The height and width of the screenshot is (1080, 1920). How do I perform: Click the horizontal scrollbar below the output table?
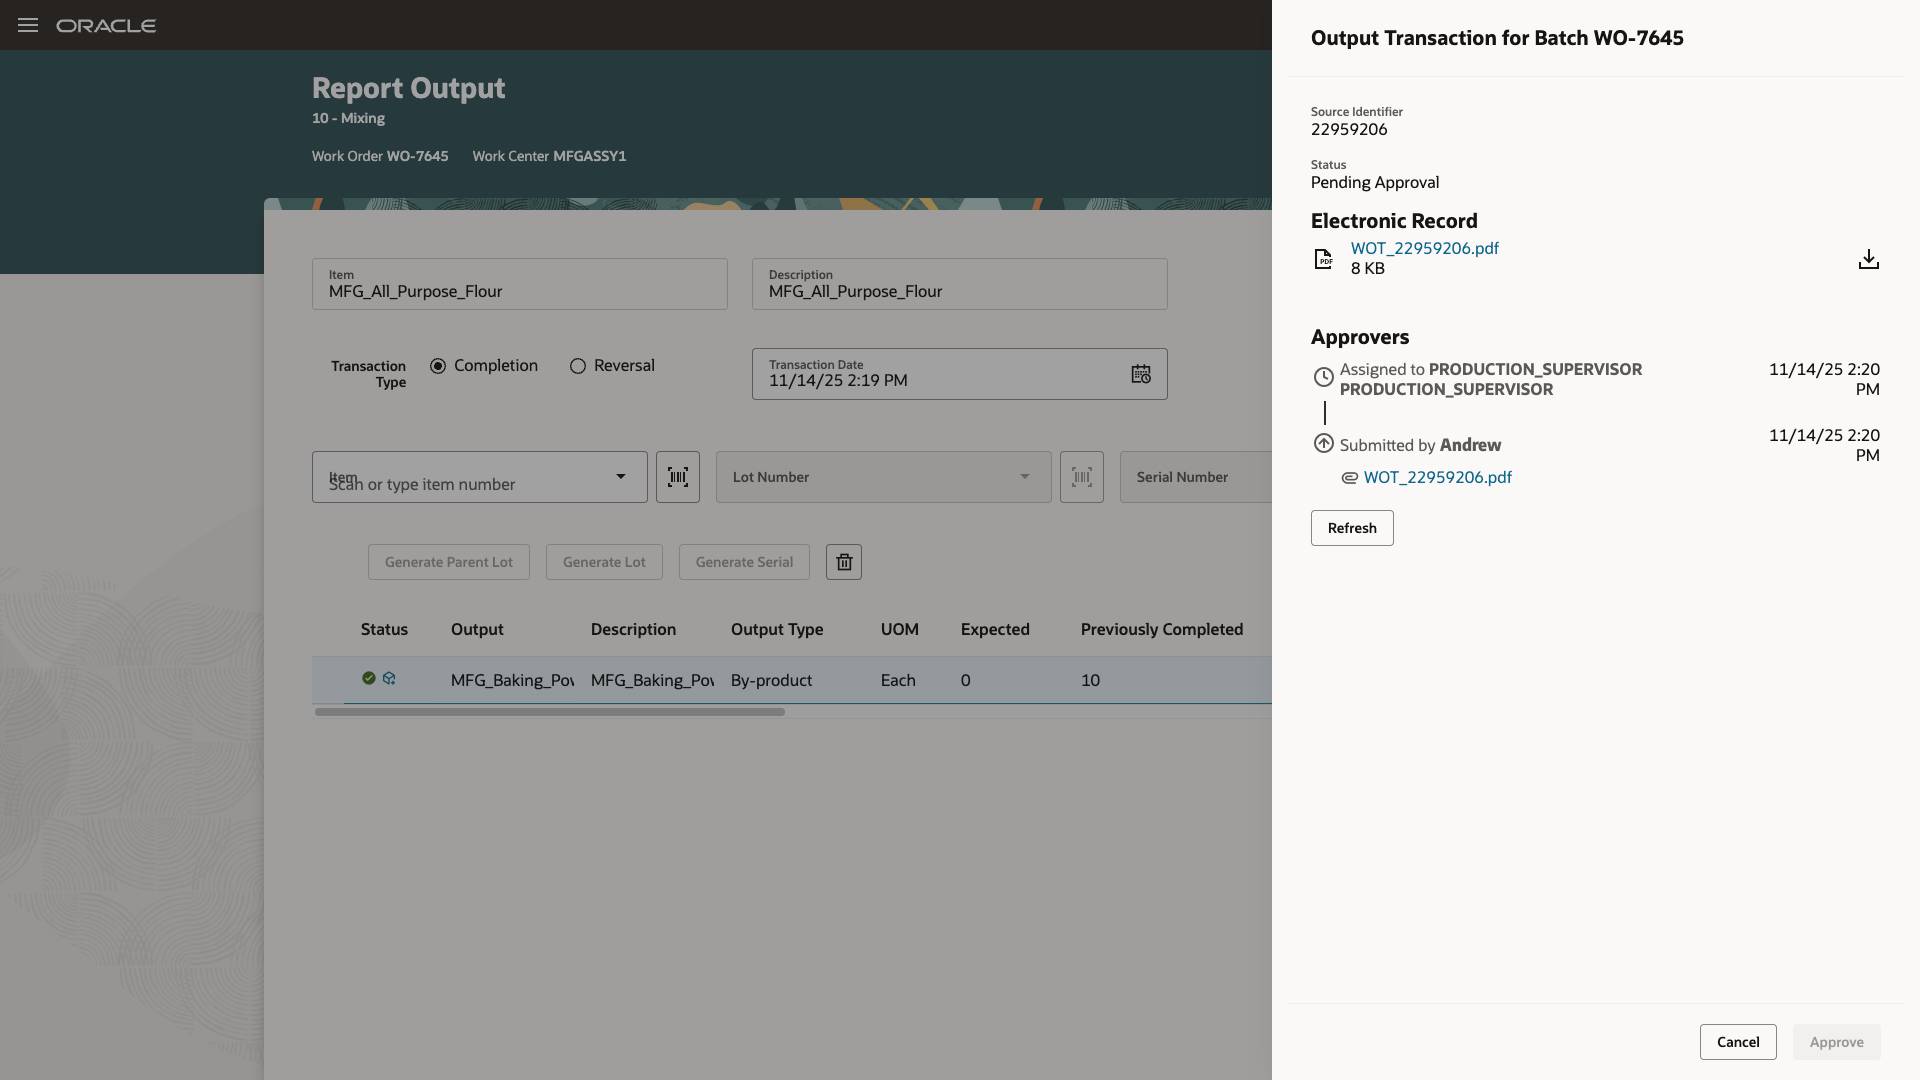click(x=550, y=712)
